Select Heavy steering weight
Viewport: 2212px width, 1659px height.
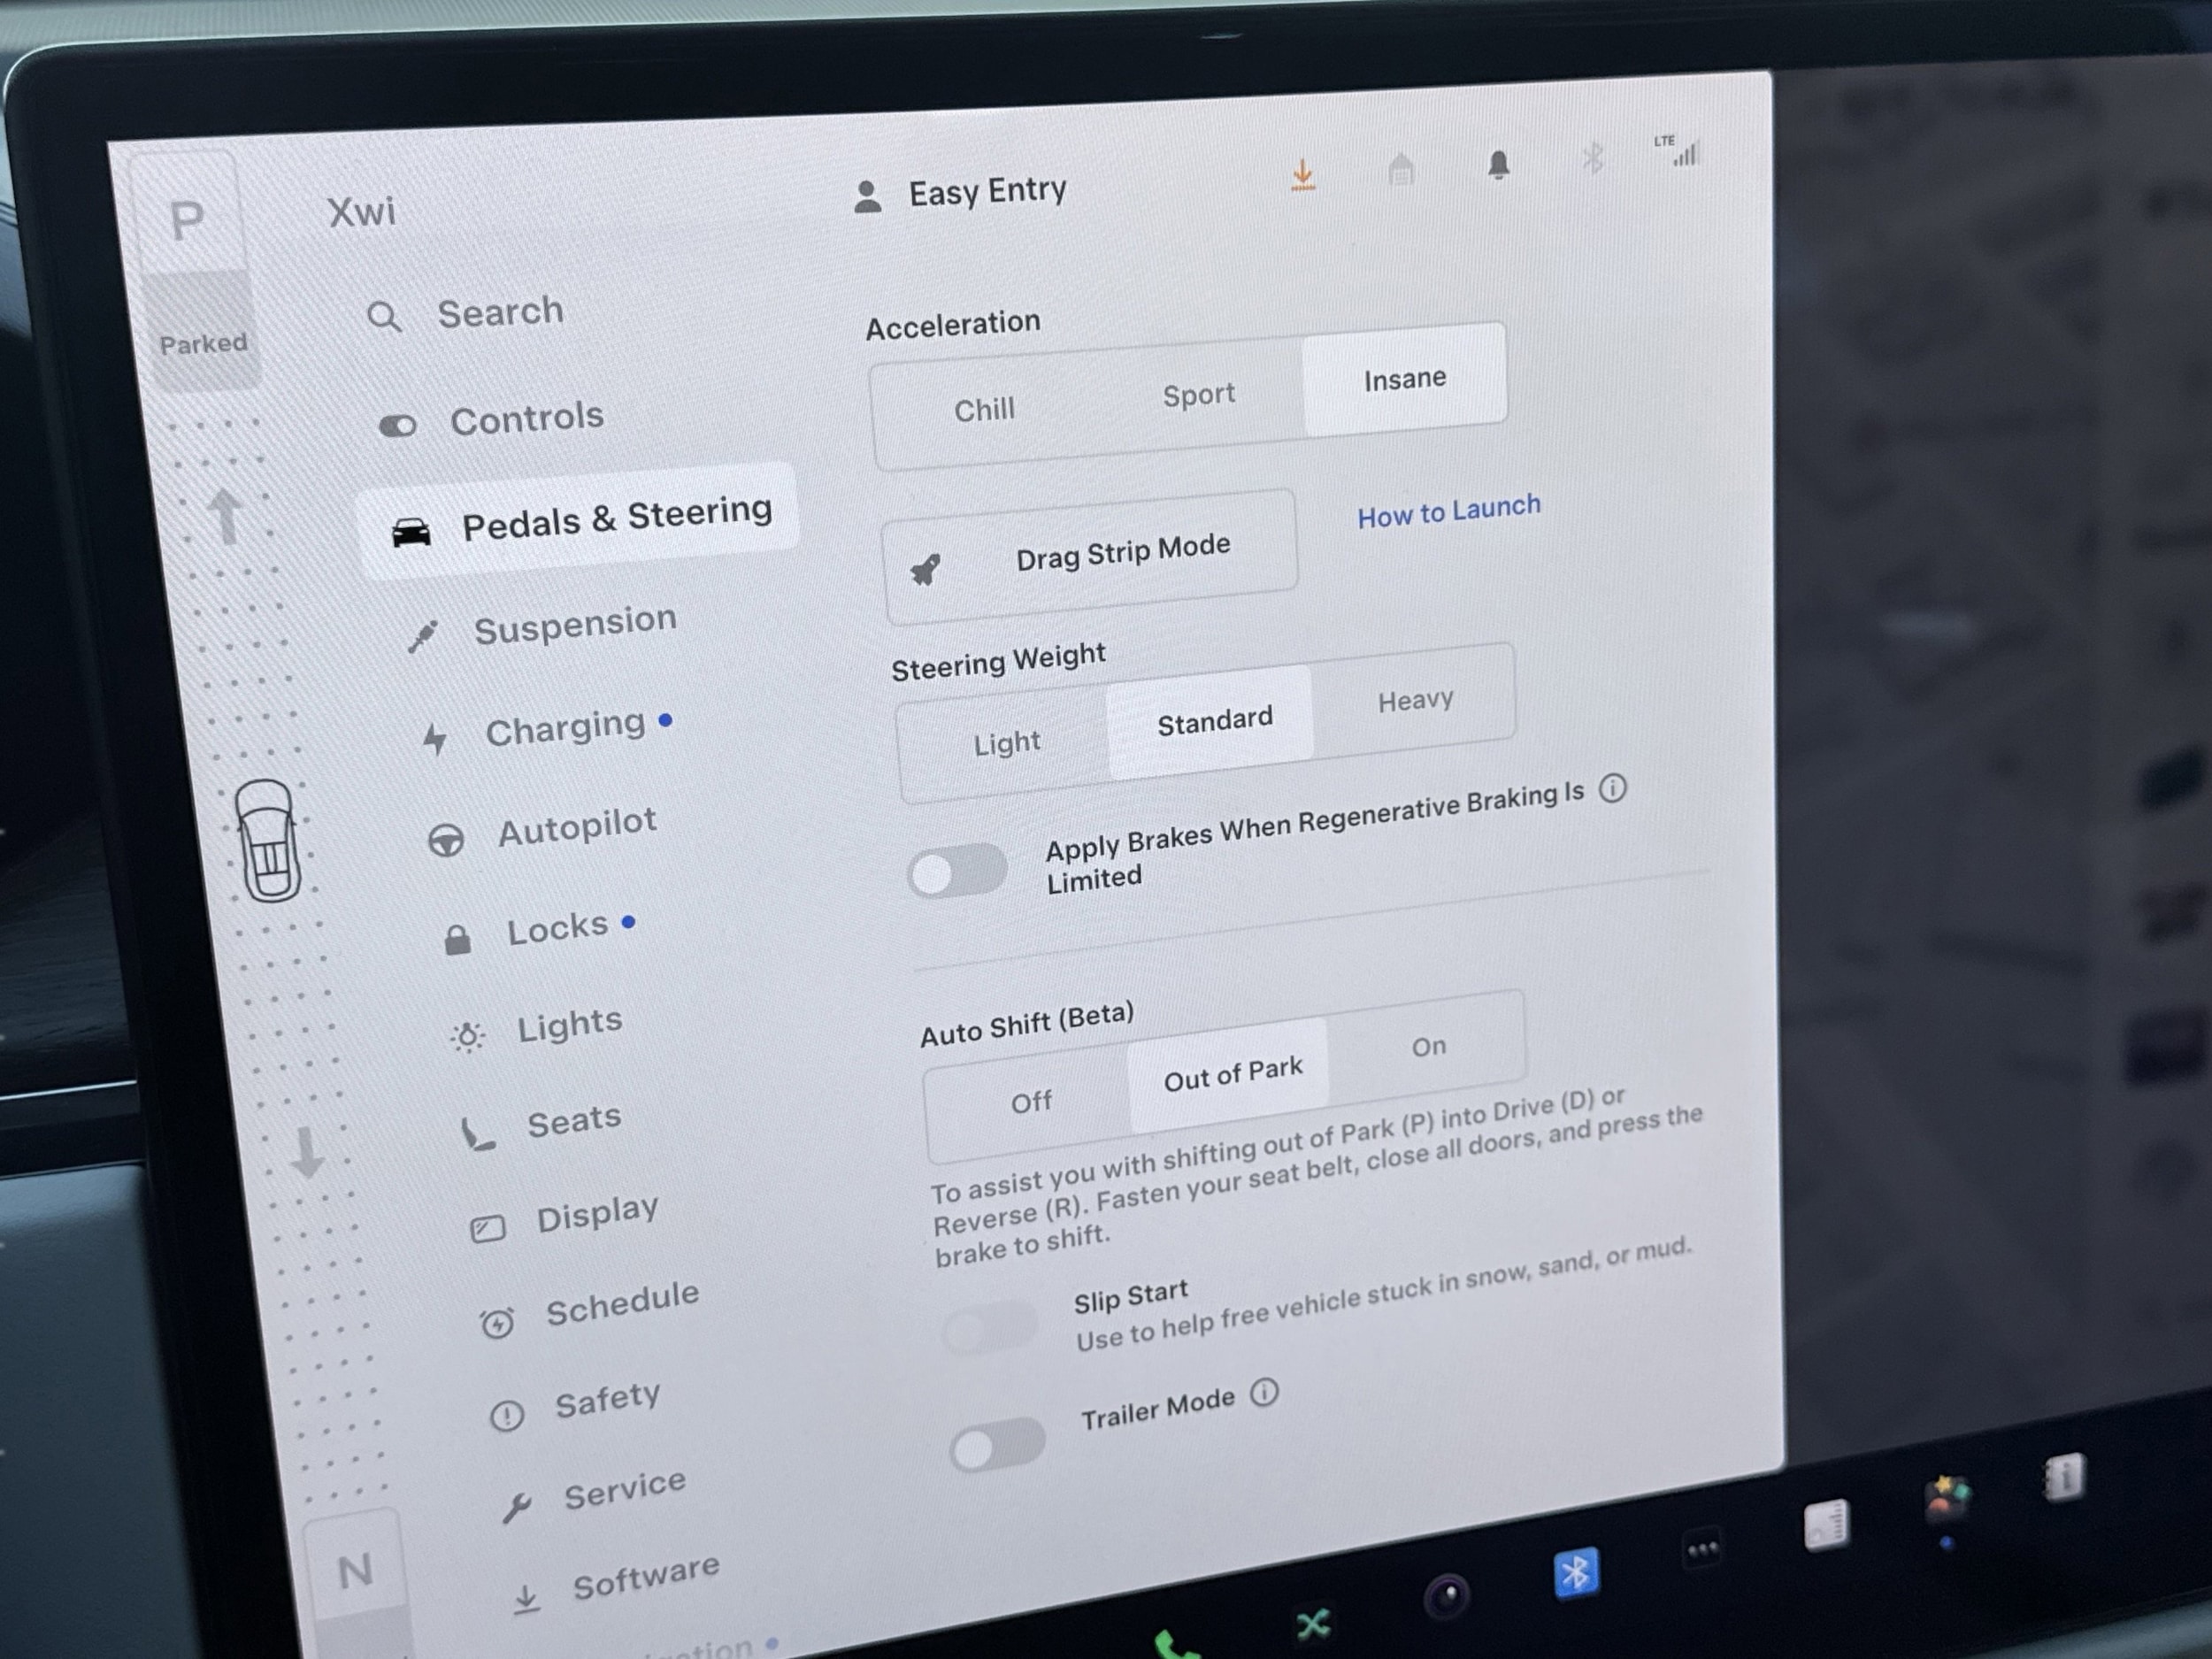1414,700
